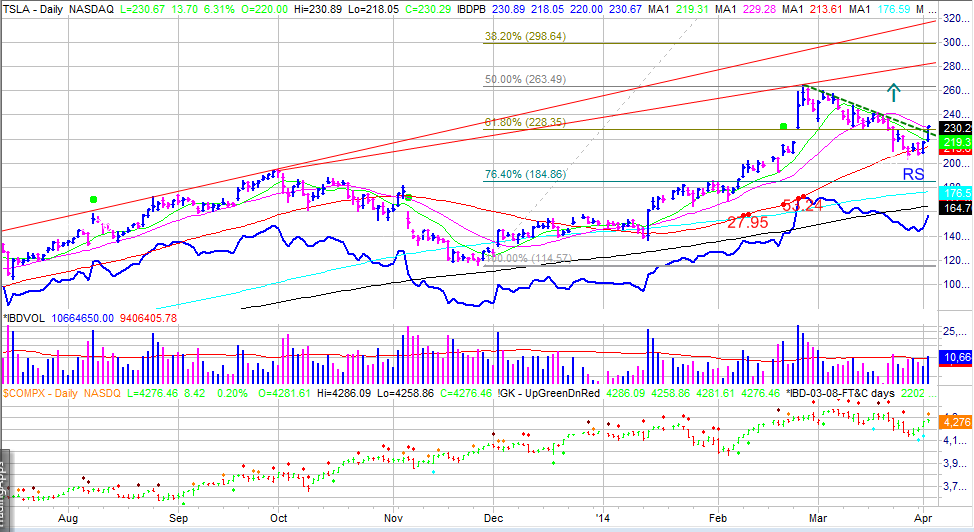Click the Mar label on time axis
This screenshot has height=532, width=974.
click(x=818, y=518)
